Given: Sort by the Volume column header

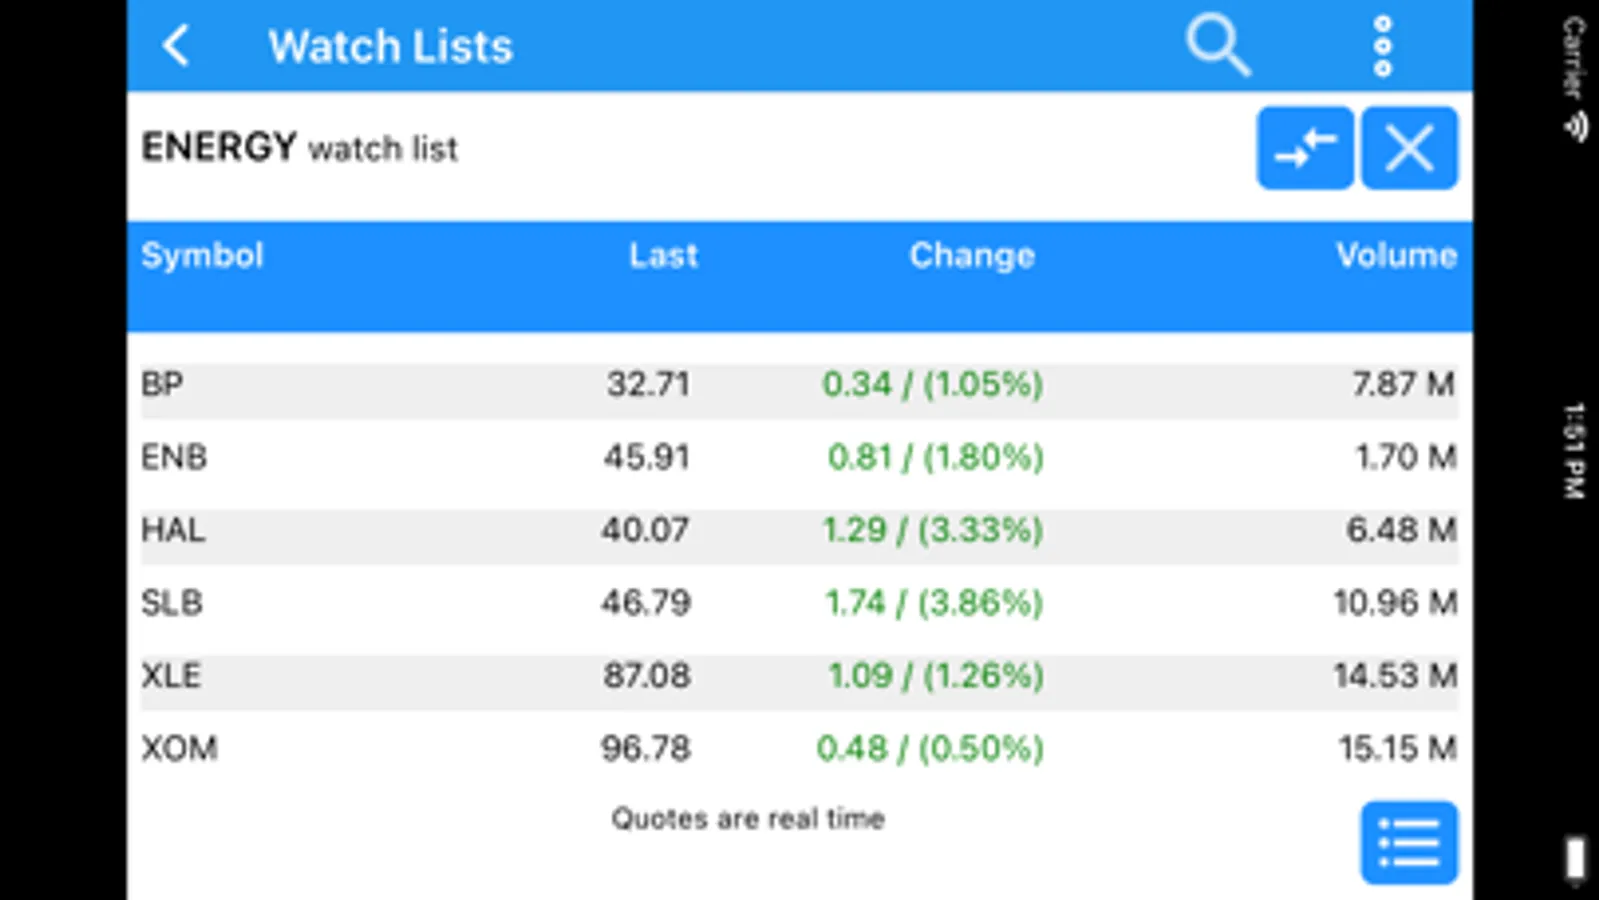Looking at the screenshot, I should click(x=1396, y=256).
